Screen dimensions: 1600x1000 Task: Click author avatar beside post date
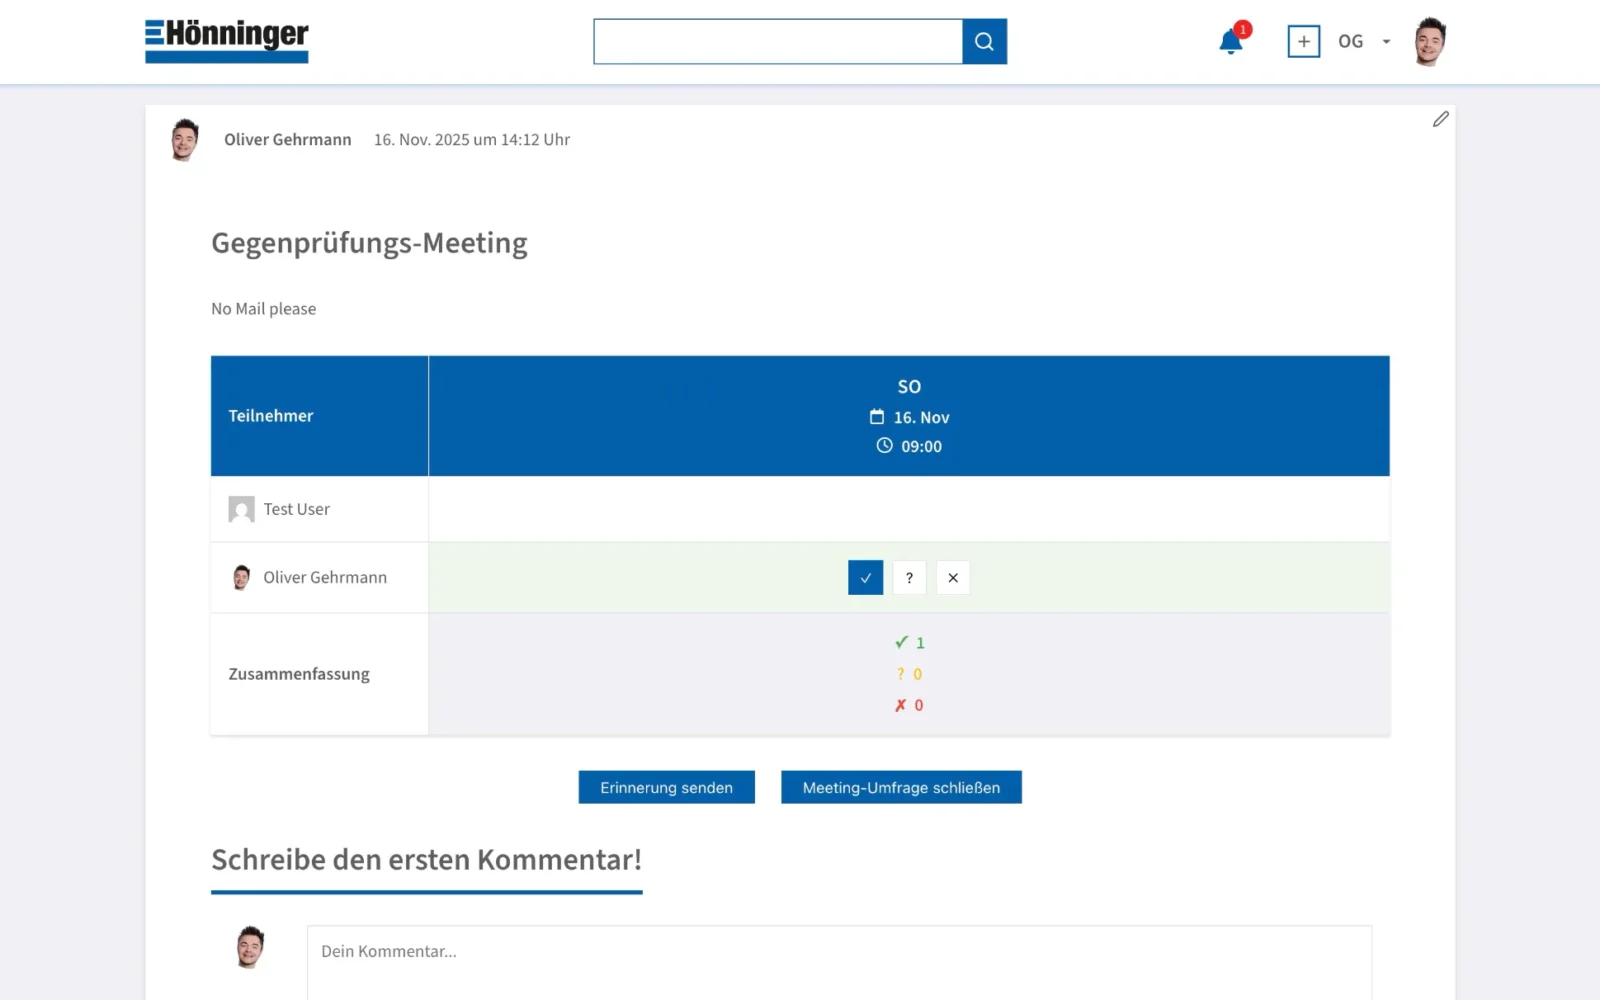(x=184, y=140)
